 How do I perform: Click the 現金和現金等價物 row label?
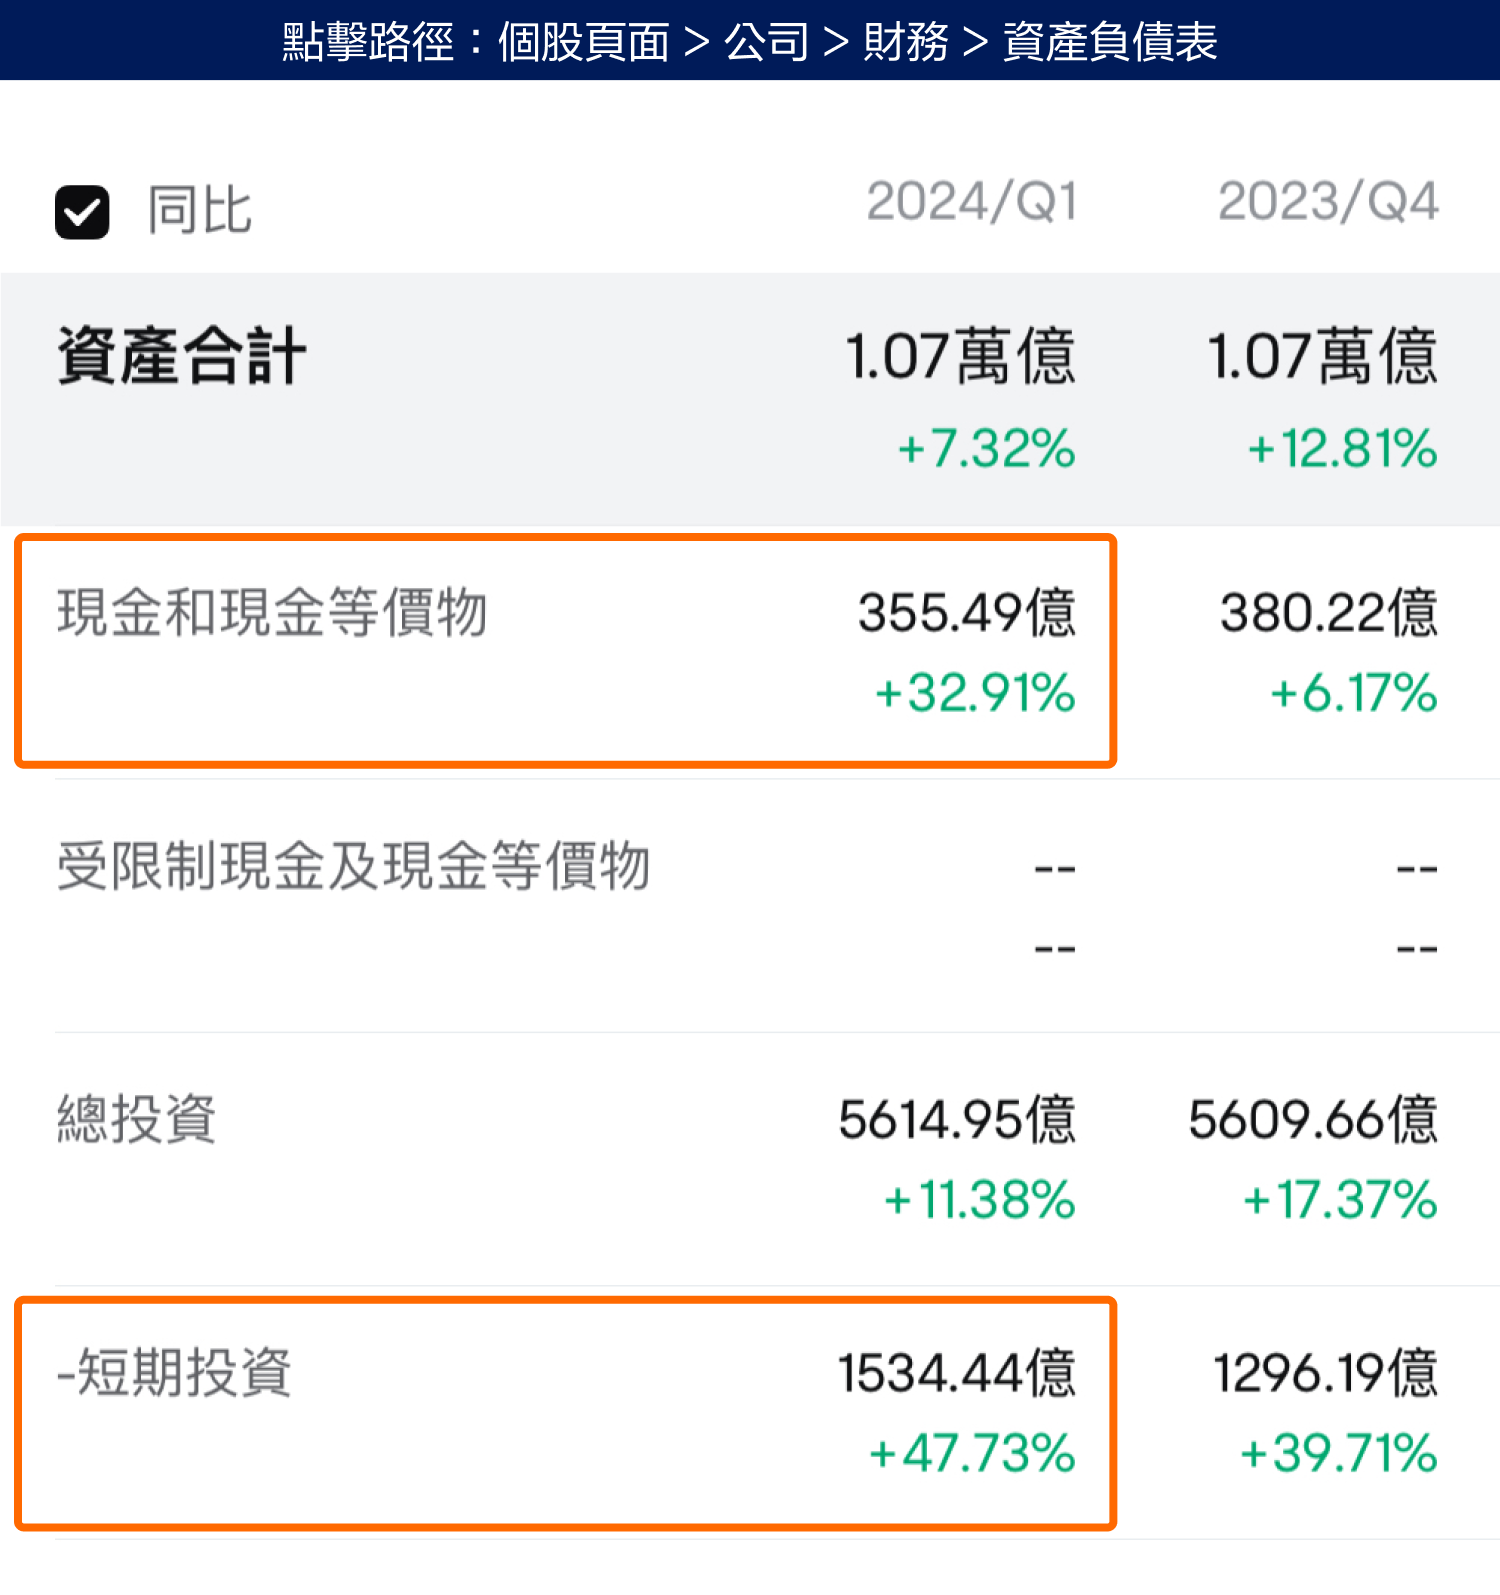coord(272,613)
